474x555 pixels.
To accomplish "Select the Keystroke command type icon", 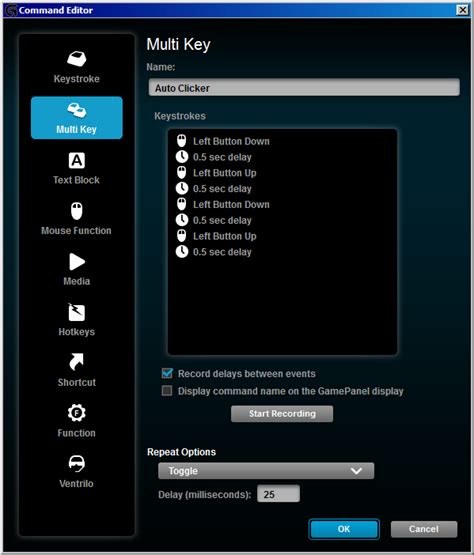I will point(76,59).
